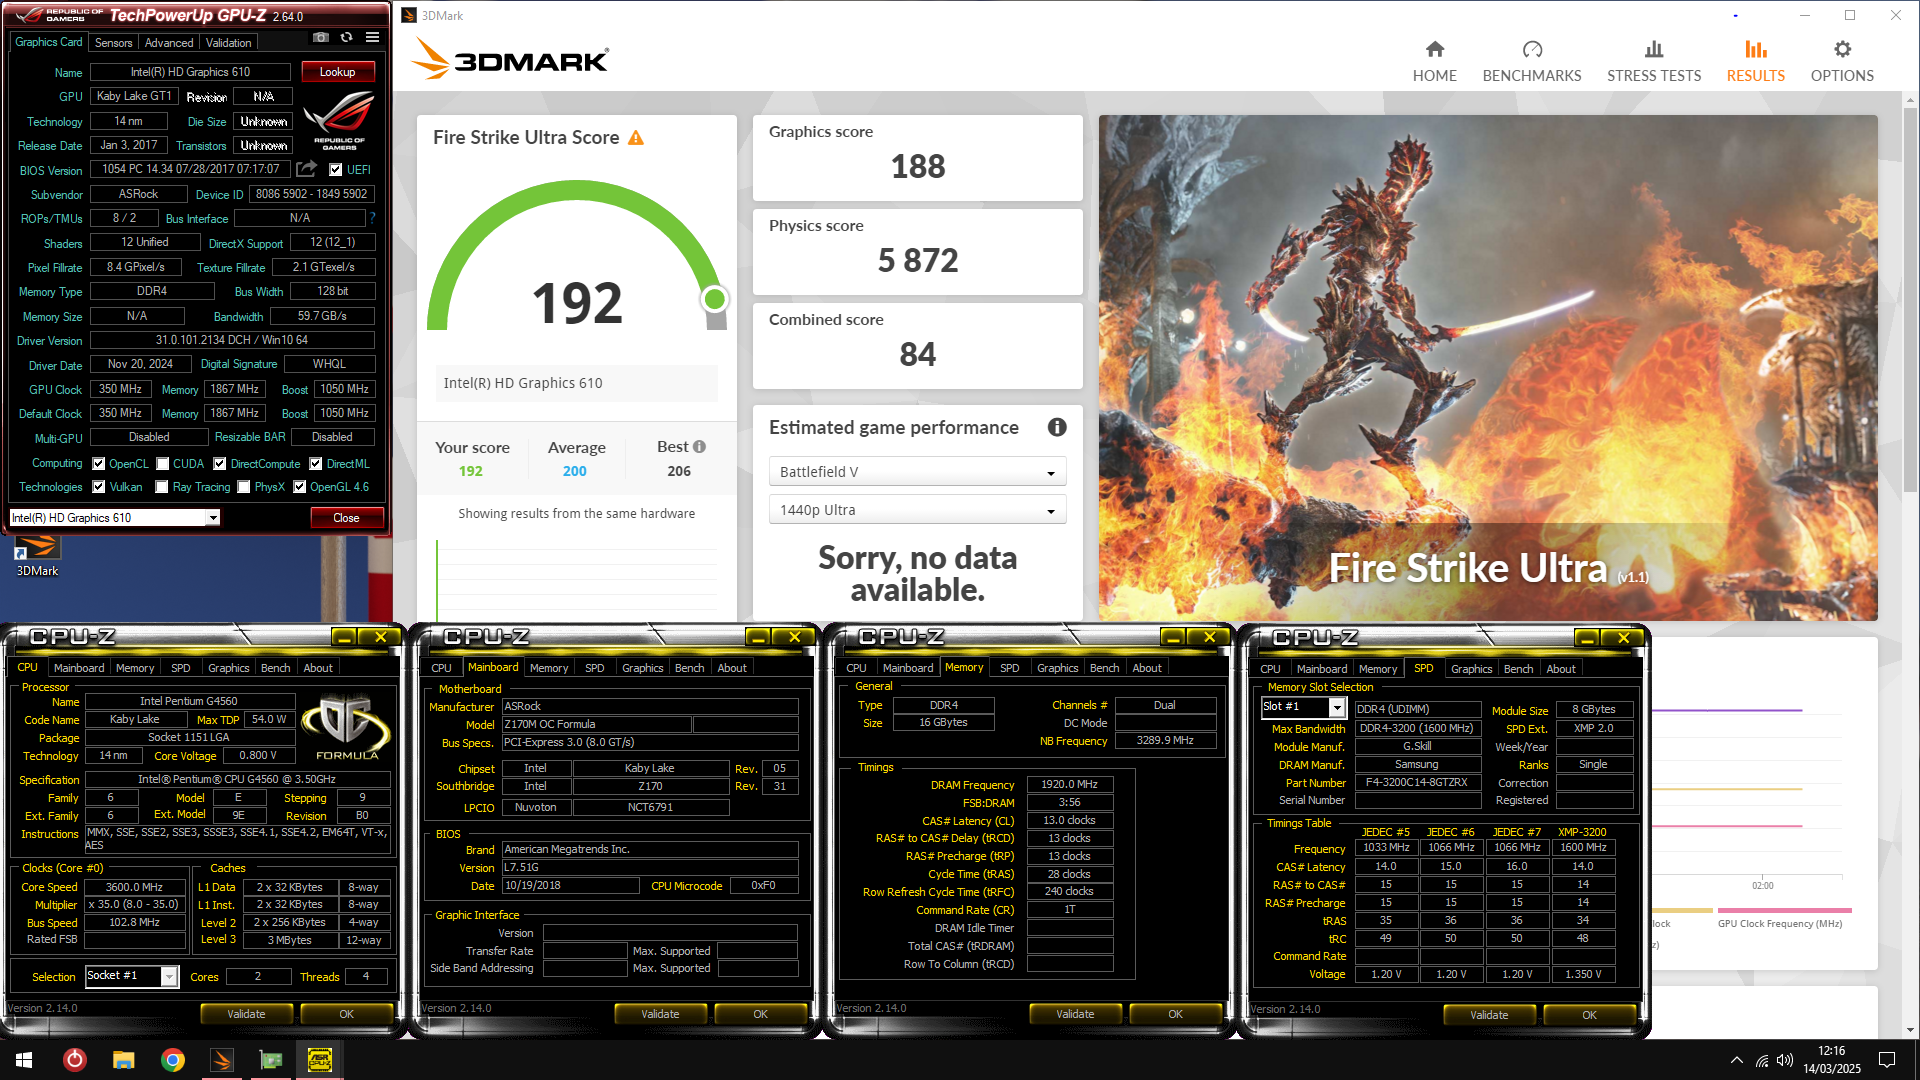The width and height of the screenshot is (1920, 1080).
Task: Click Validate in the first CPU-Z window
Action: point(246,1014)
